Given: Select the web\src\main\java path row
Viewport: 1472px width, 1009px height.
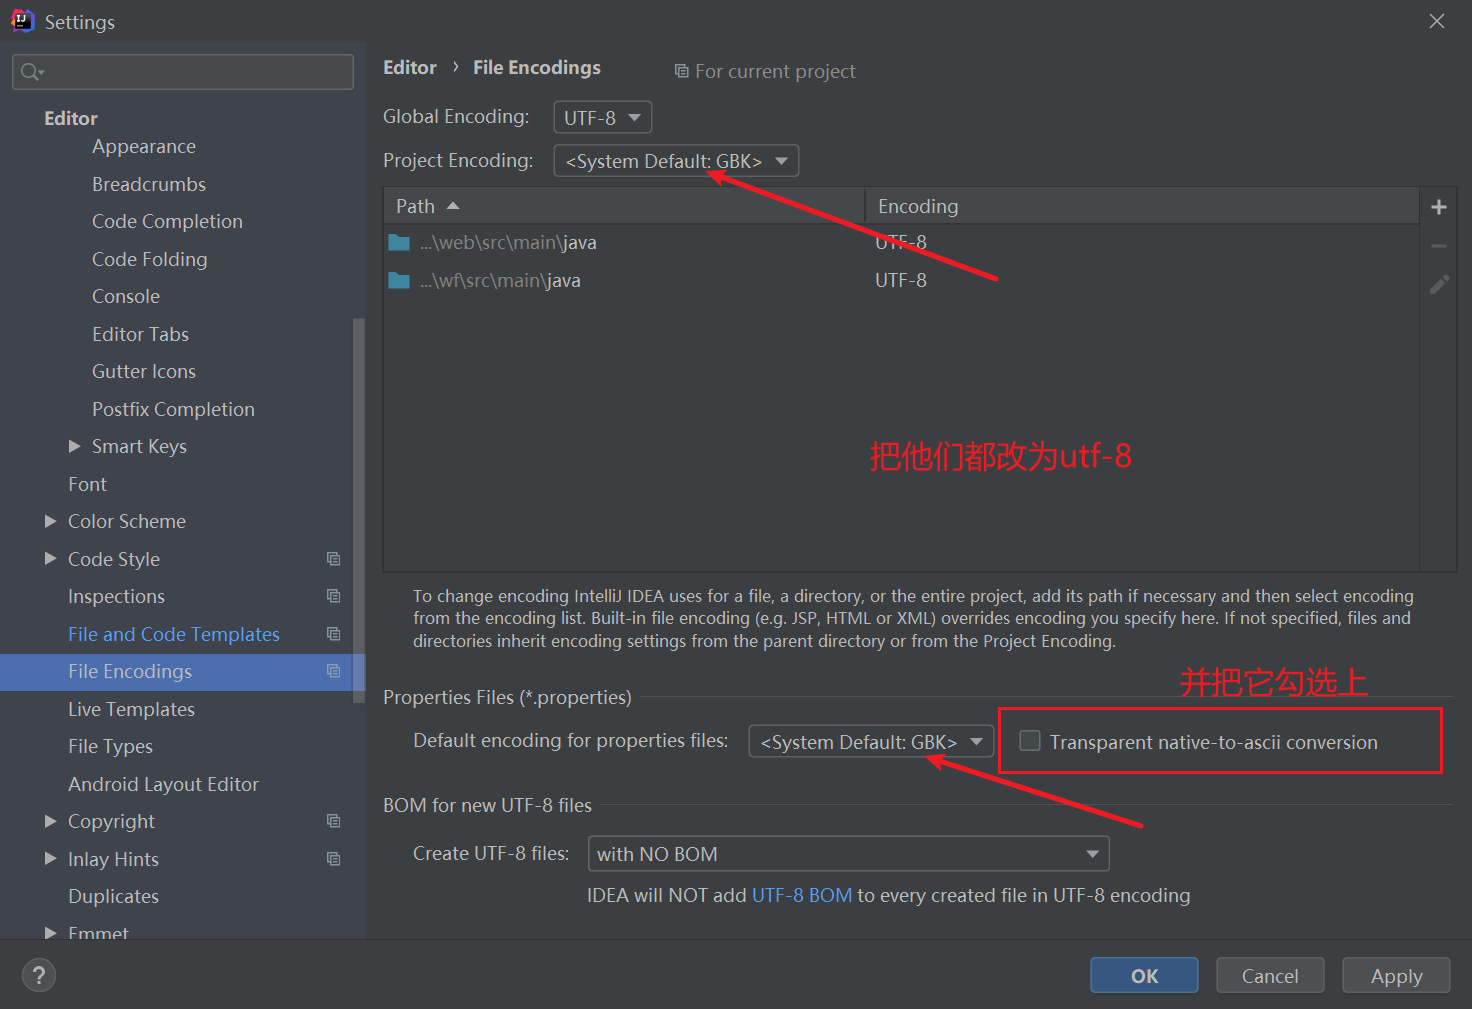Looking at the screenshot, I should click(x=901, y=243).
